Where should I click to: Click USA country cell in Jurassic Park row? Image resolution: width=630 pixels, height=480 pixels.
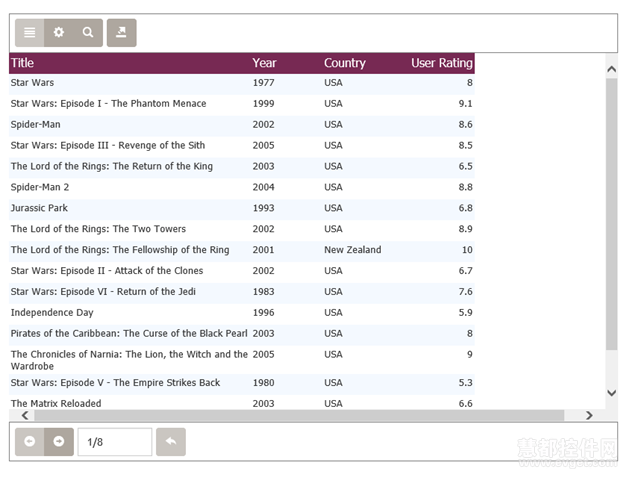[333, 208]
